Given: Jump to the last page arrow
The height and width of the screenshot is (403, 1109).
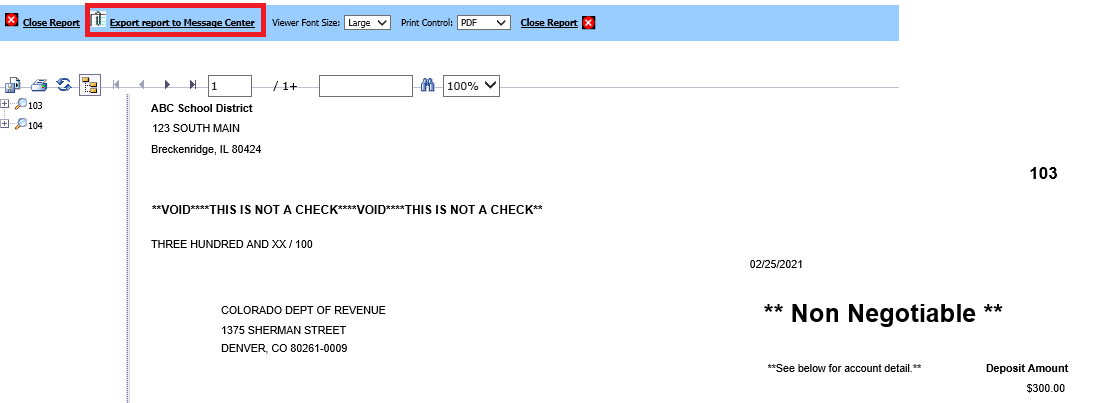Looking at the screenshot, I should pyautogui.click(x=192, y=86).
